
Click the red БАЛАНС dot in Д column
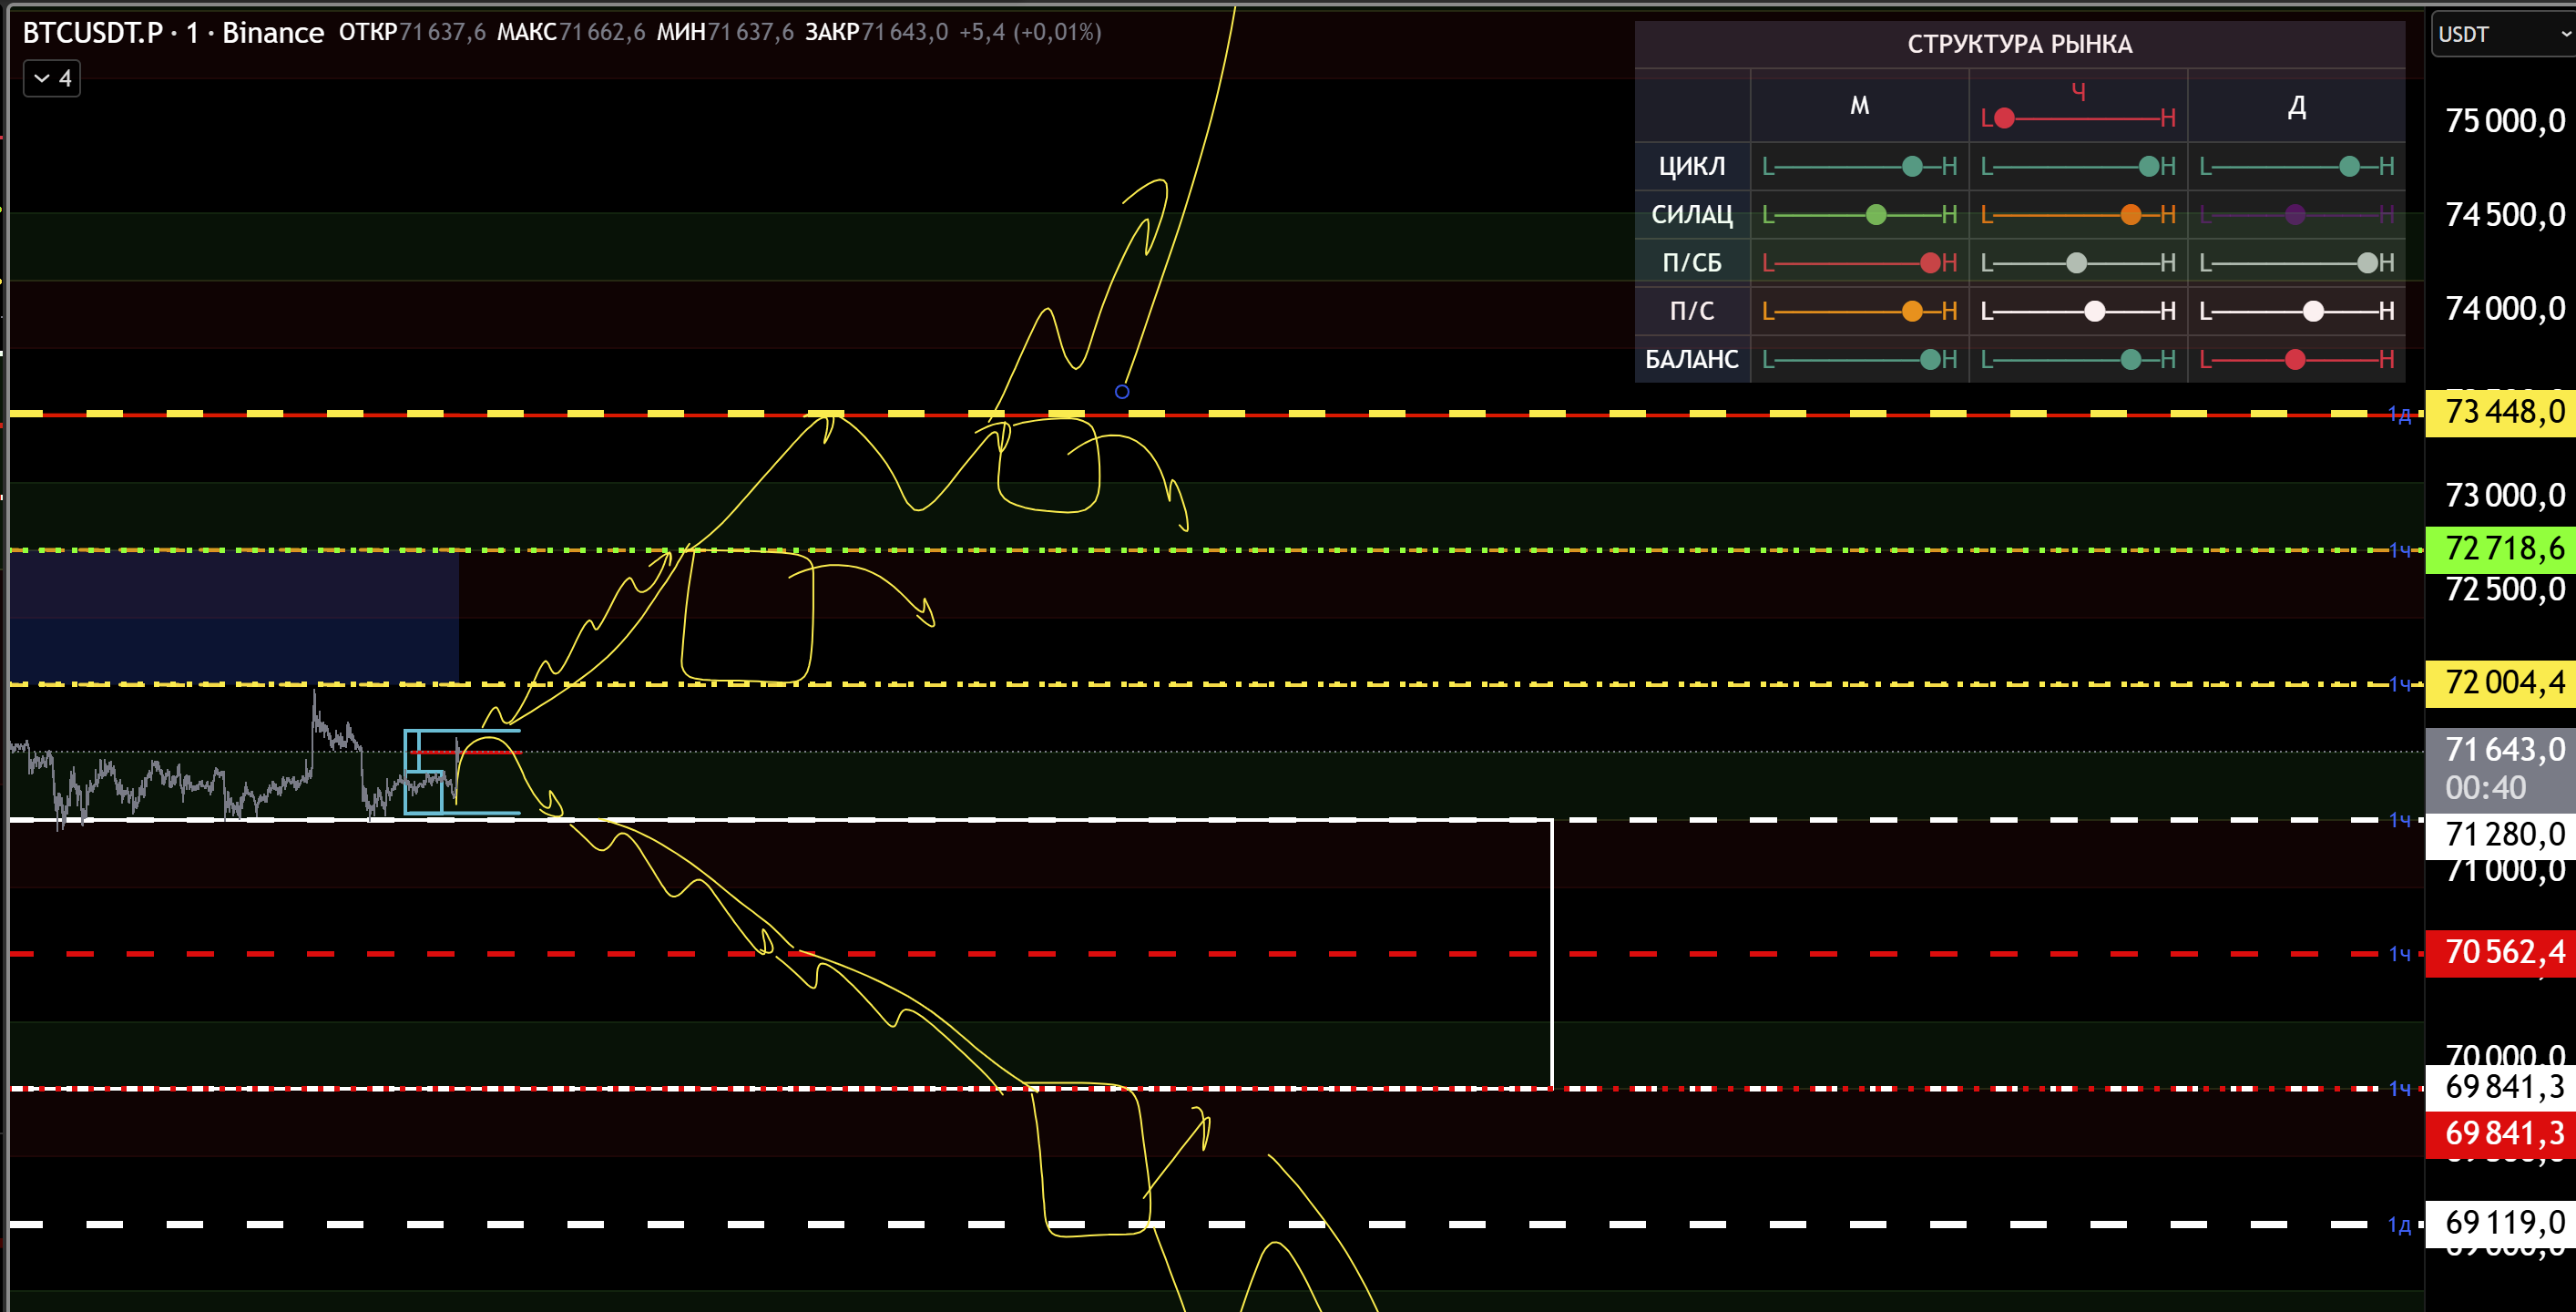tap(2295, 359)
